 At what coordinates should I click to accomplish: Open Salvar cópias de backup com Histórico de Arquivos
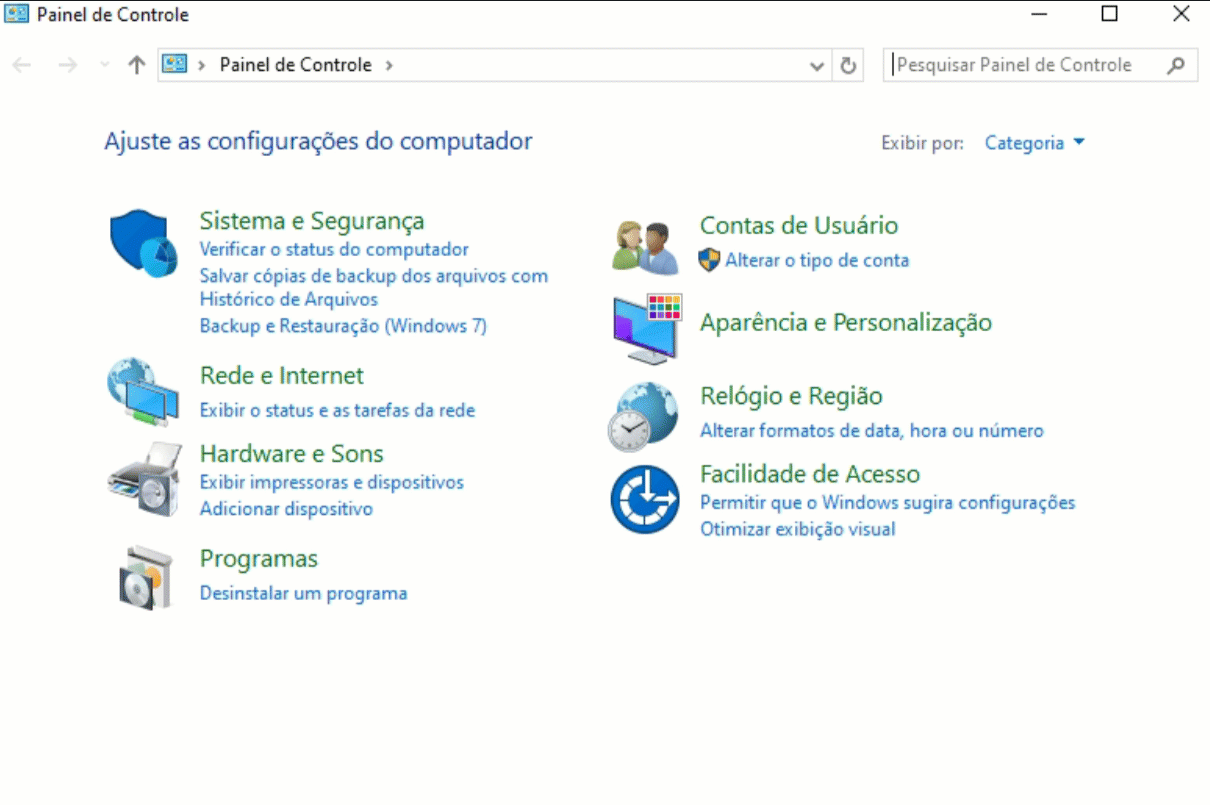374,287
